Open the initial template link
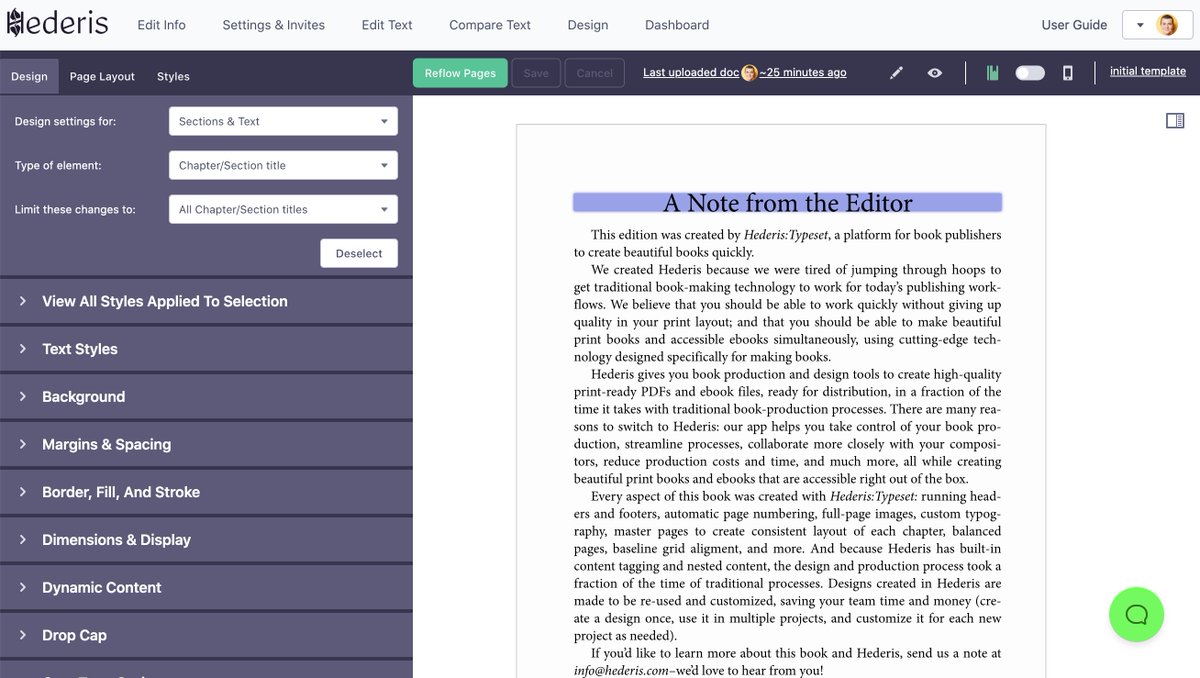The height and width of the screenshot is (678, 1200). pyautogui.click(x=1148, y=71)
